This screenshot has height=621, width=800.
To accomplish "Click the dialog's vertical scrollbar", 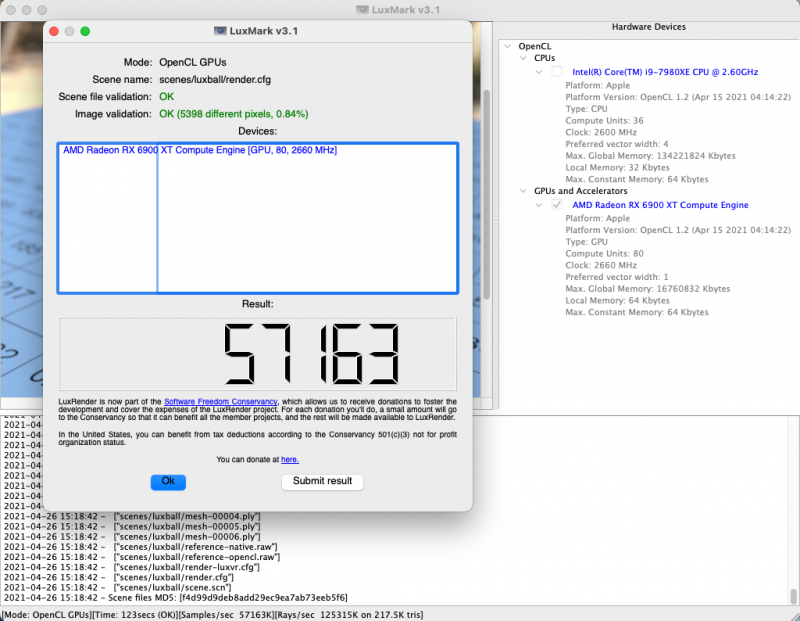I will point(487,194).
